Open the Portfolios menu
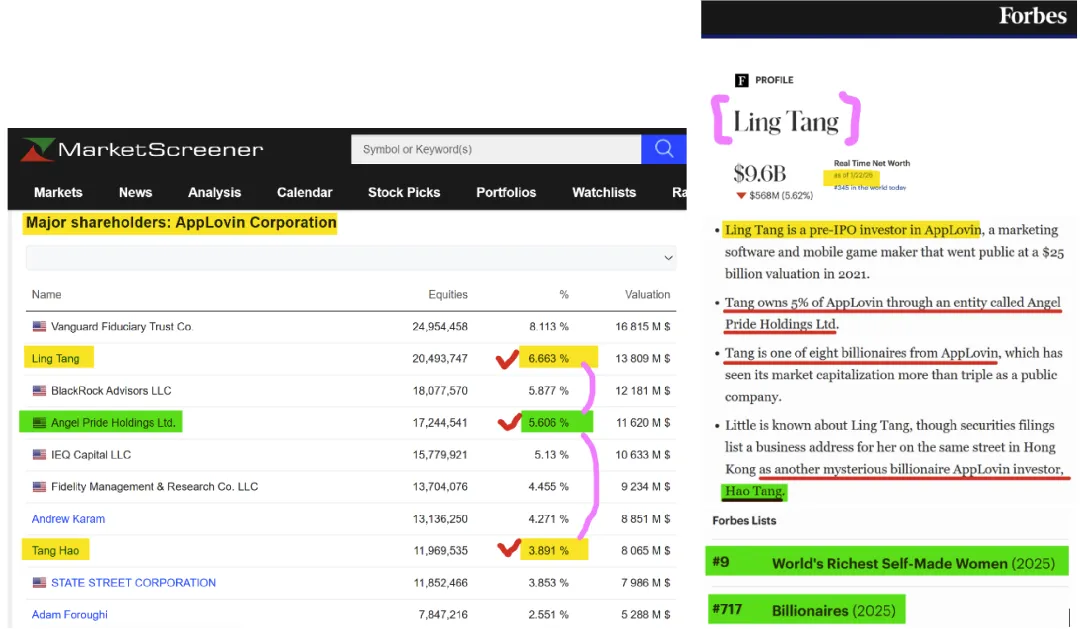The width and height of the screenshot is (1080, 629). point(506,192)
